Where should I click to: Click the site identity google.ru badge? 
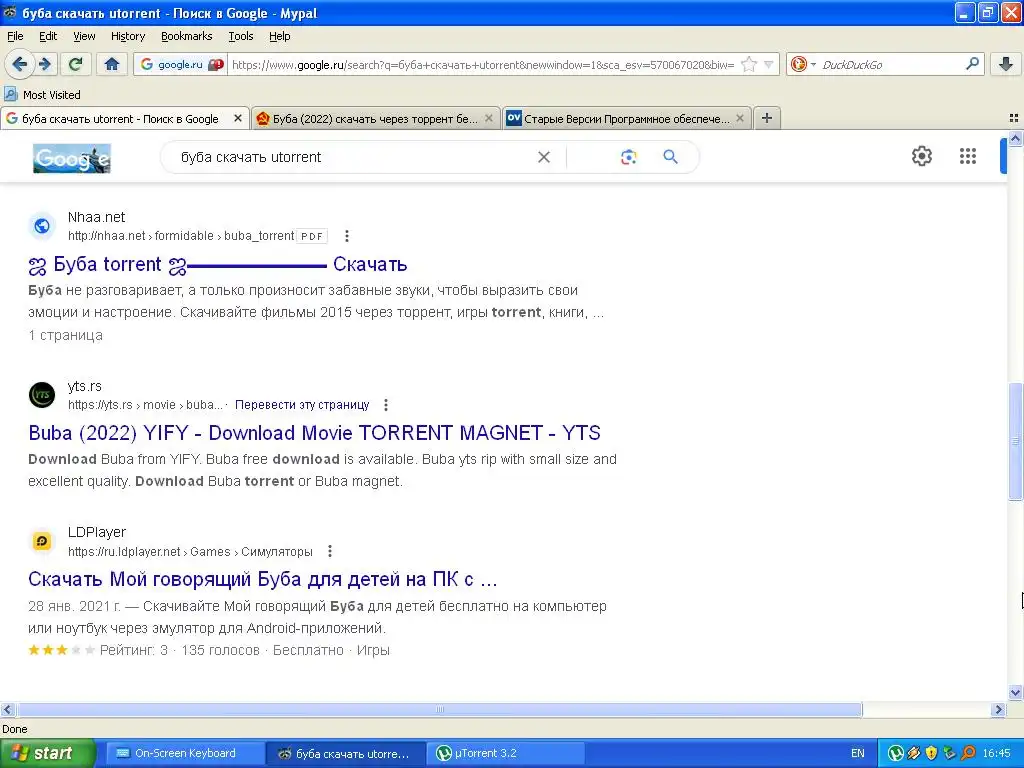(181, 64)
